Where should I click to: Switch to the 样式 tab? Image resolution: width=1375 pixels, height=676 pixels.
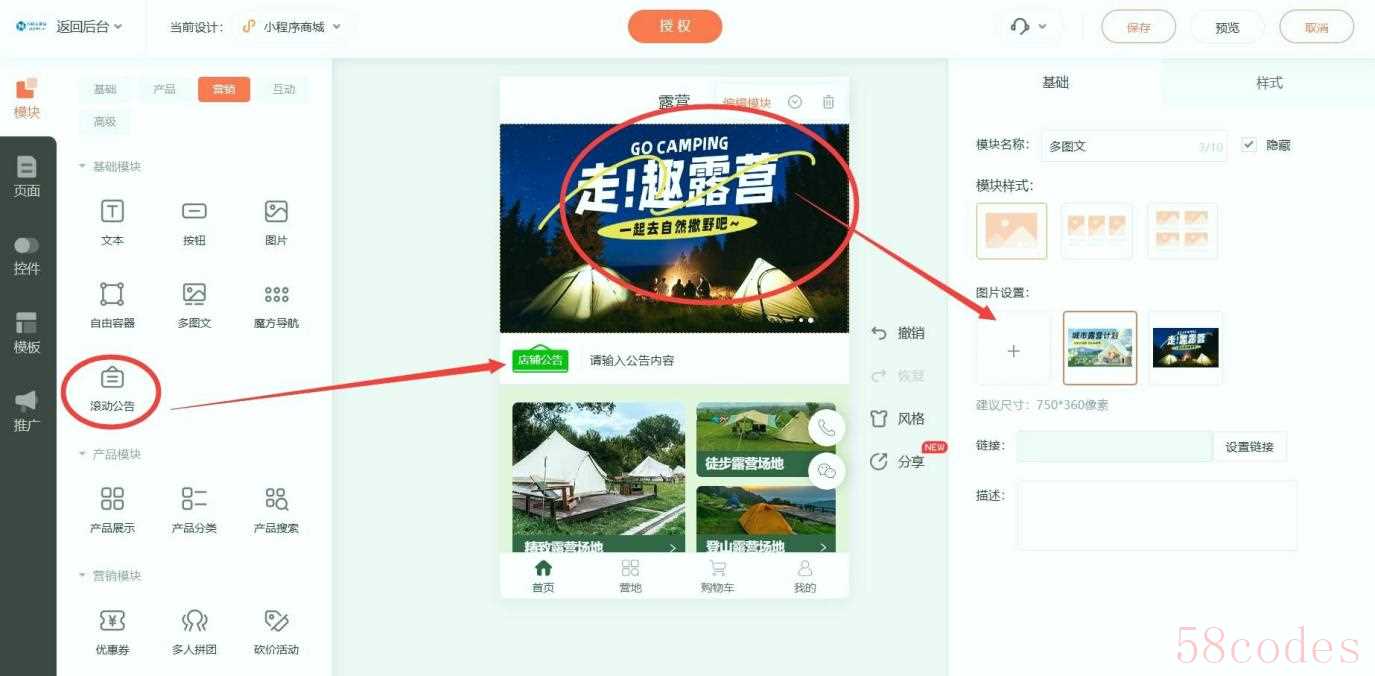[x=1268, y=83]
